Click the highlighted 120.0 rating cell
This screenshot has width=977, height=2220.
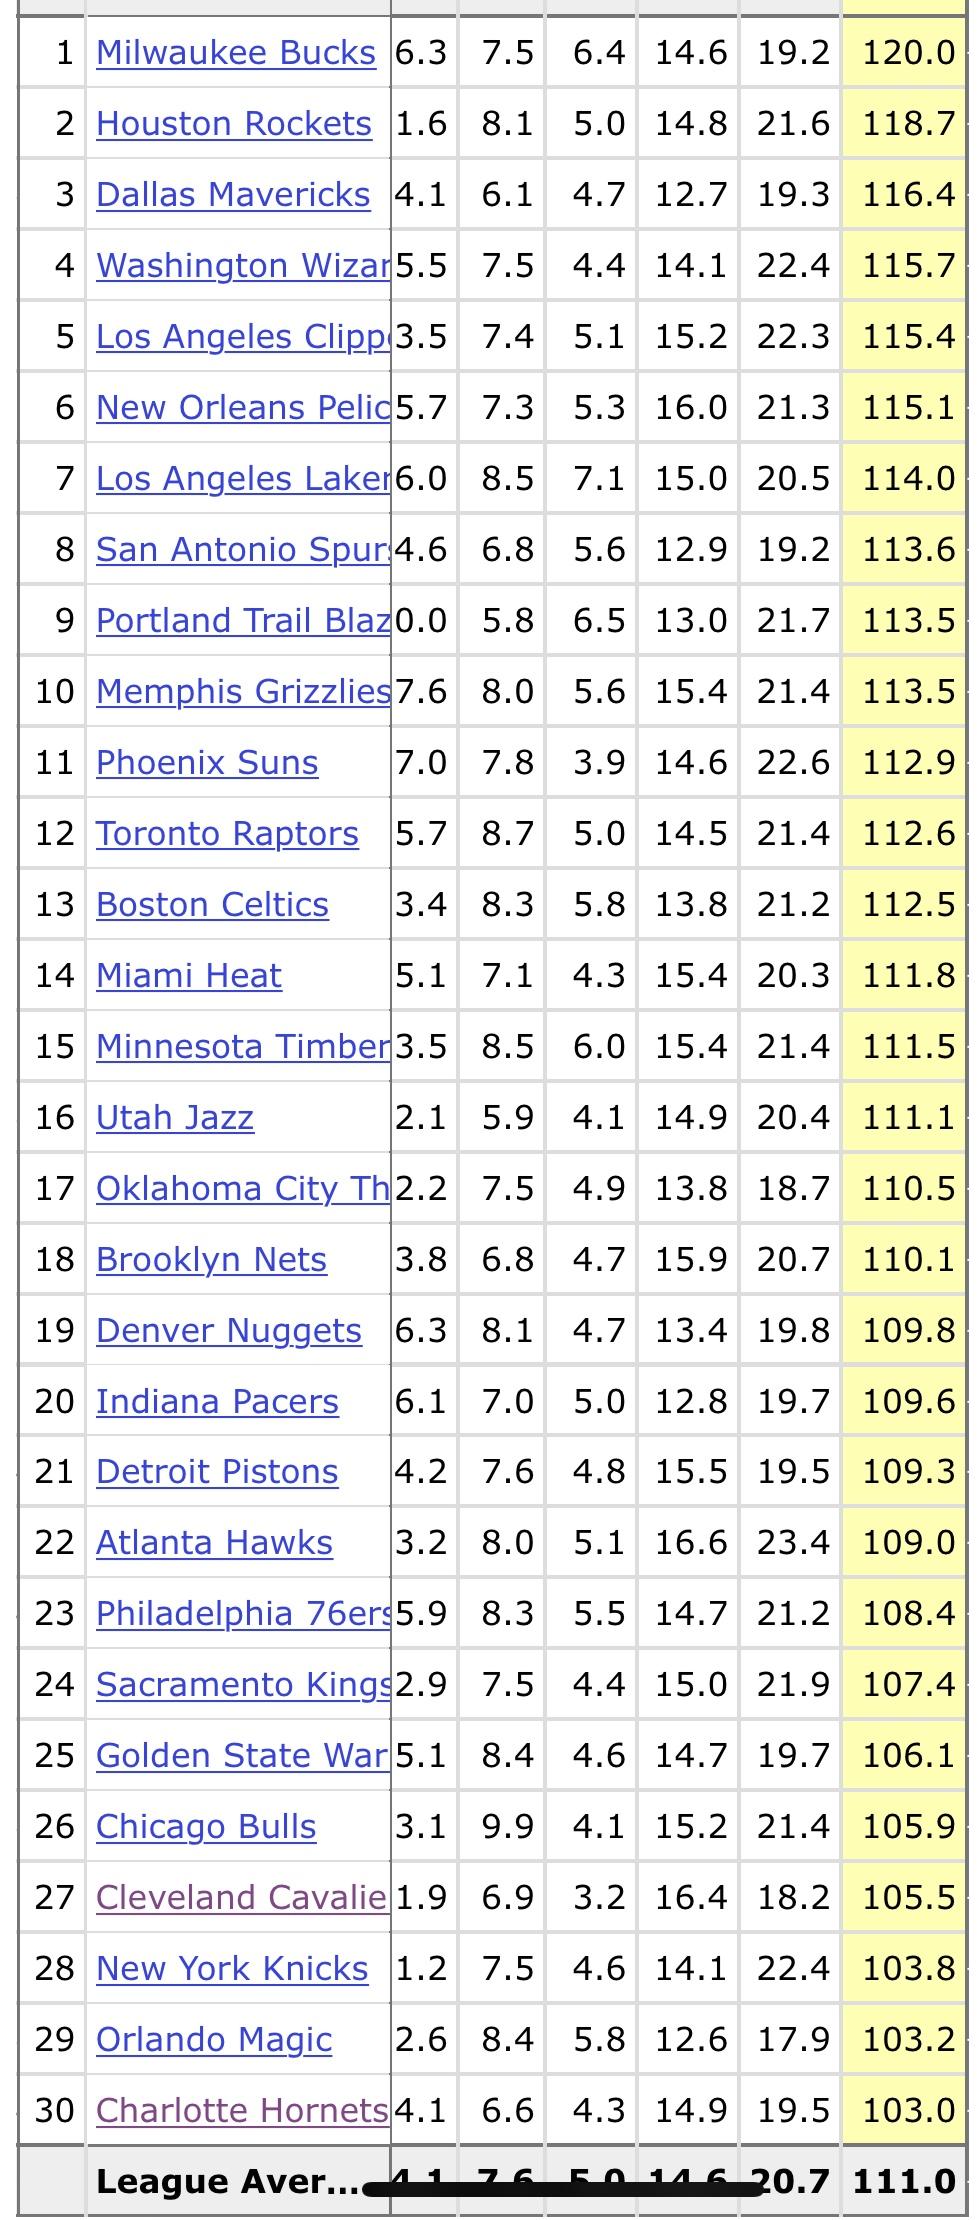[x=908, y=52]
